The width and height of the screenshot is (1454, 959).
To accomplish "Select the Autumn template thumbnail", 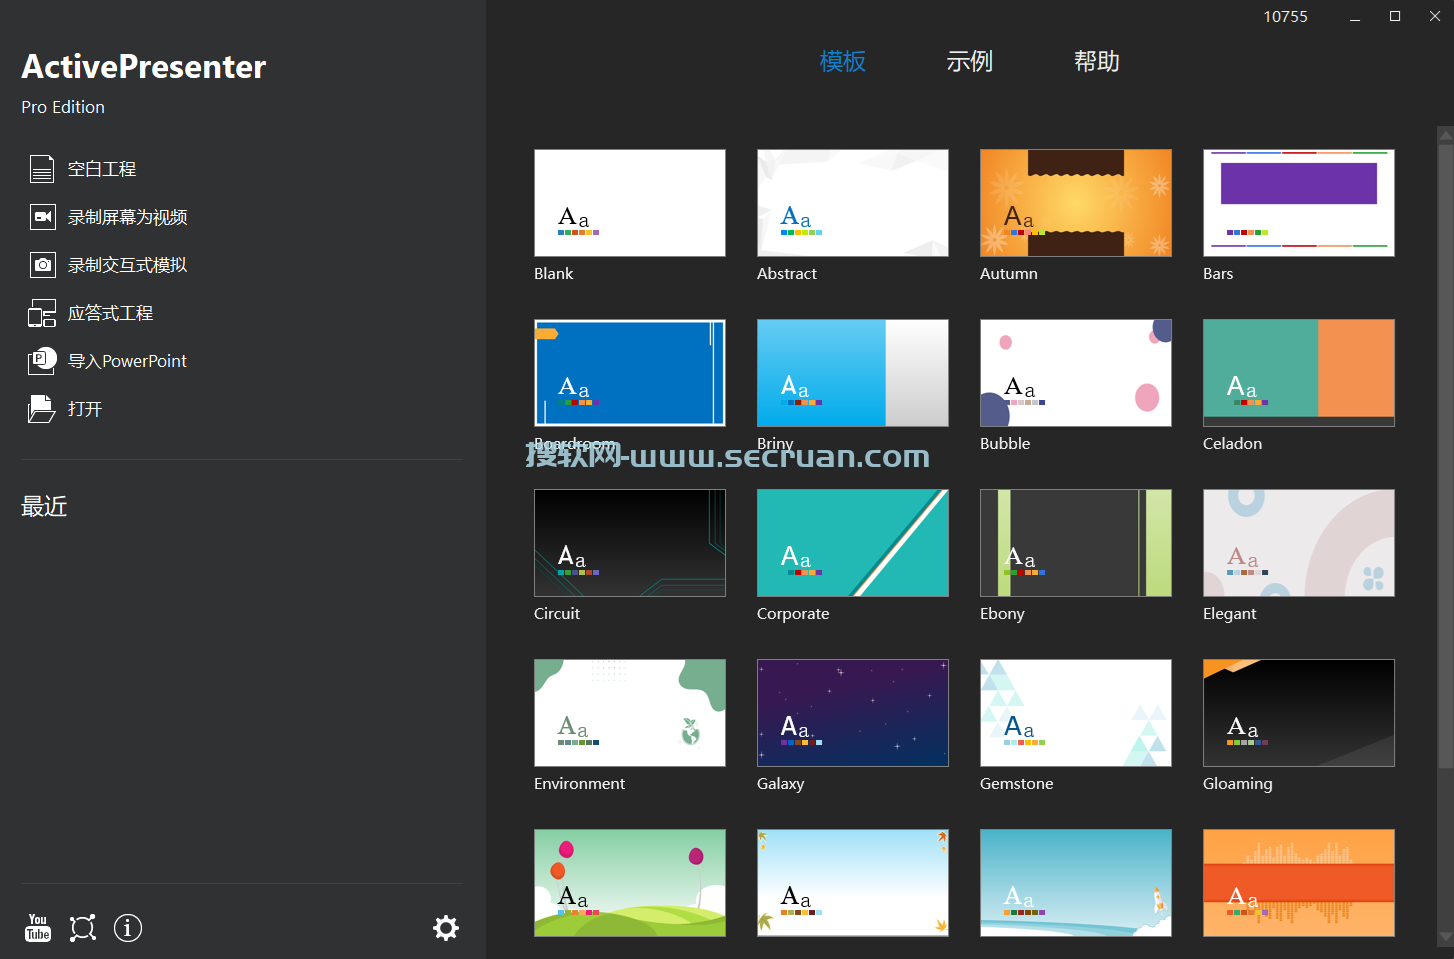I will [1076, 203].
